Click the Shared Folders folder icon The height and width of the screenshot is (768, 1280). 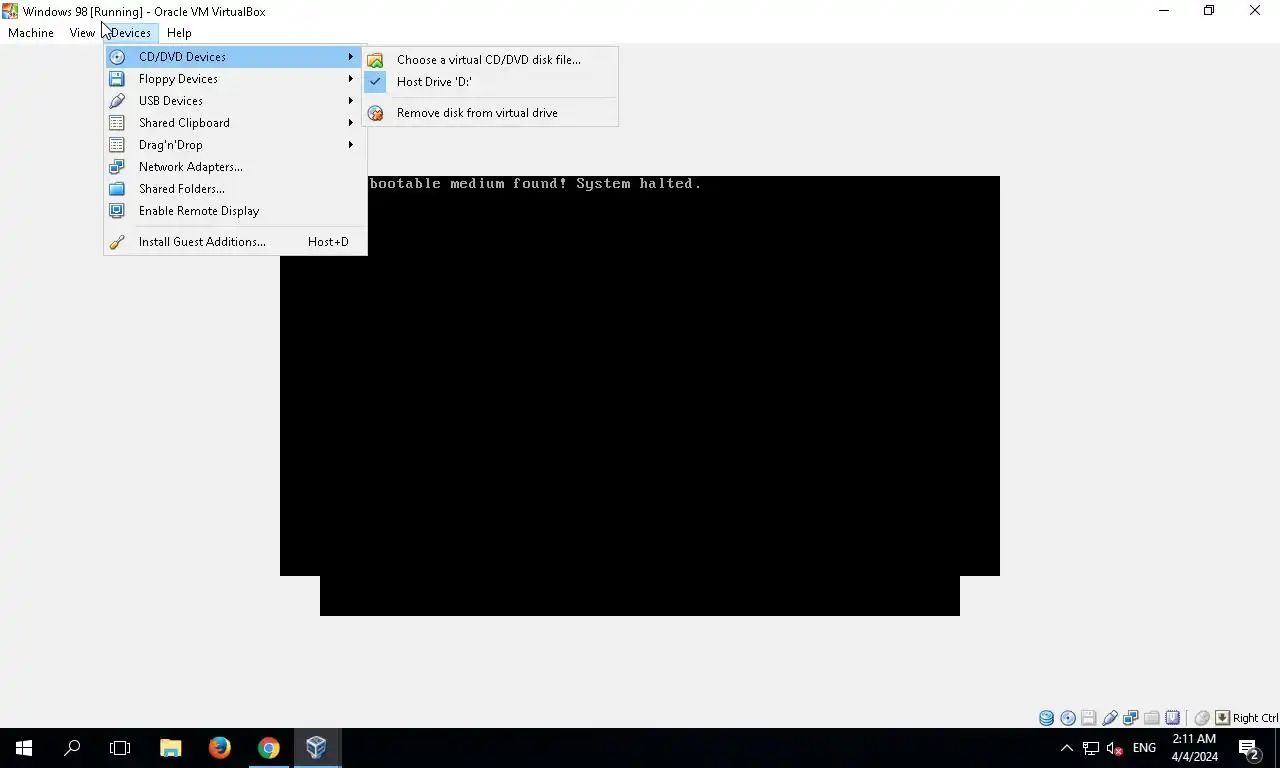[117, 189]
